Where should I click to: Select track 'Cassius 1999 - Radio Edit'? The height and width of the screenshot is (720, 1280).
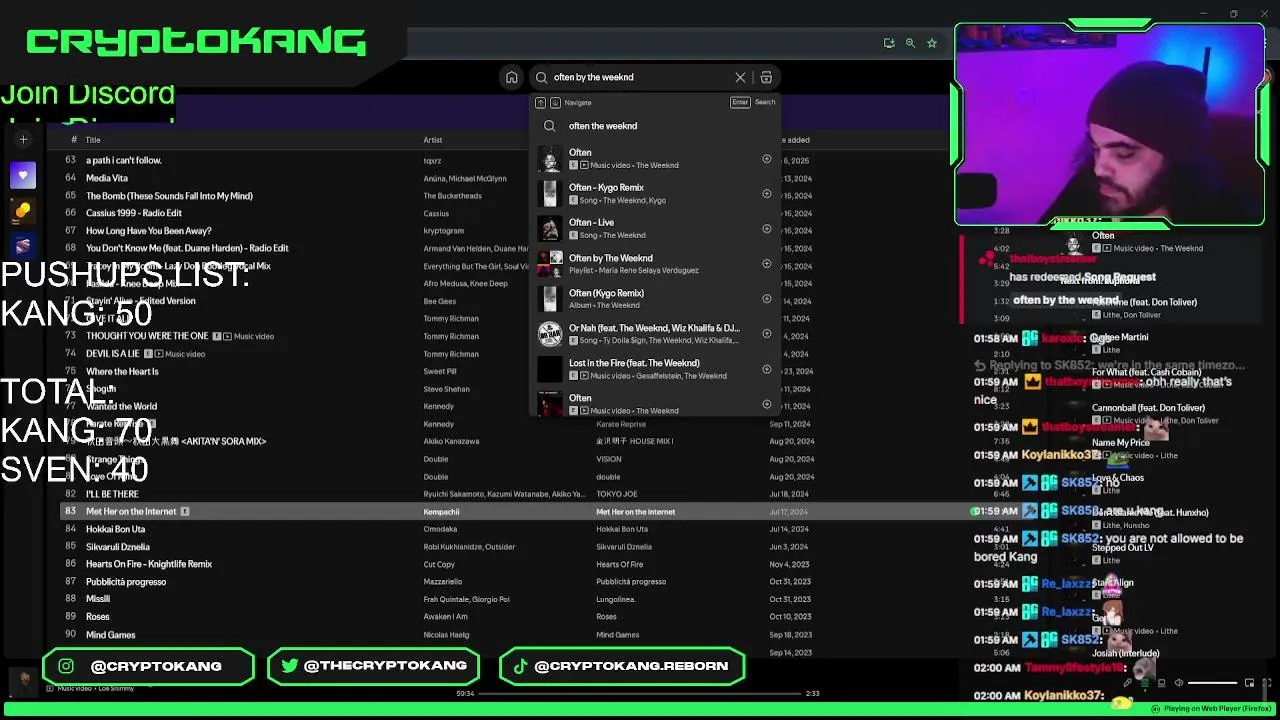point(134,213)
